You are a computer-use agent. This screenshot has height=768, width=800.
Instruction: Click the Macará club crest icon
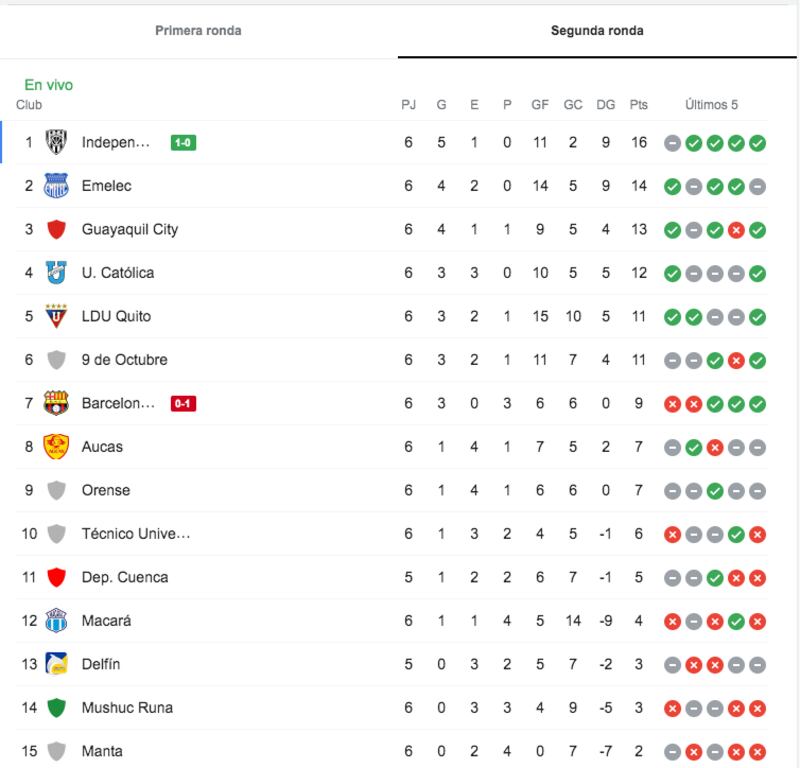point(56,621)
